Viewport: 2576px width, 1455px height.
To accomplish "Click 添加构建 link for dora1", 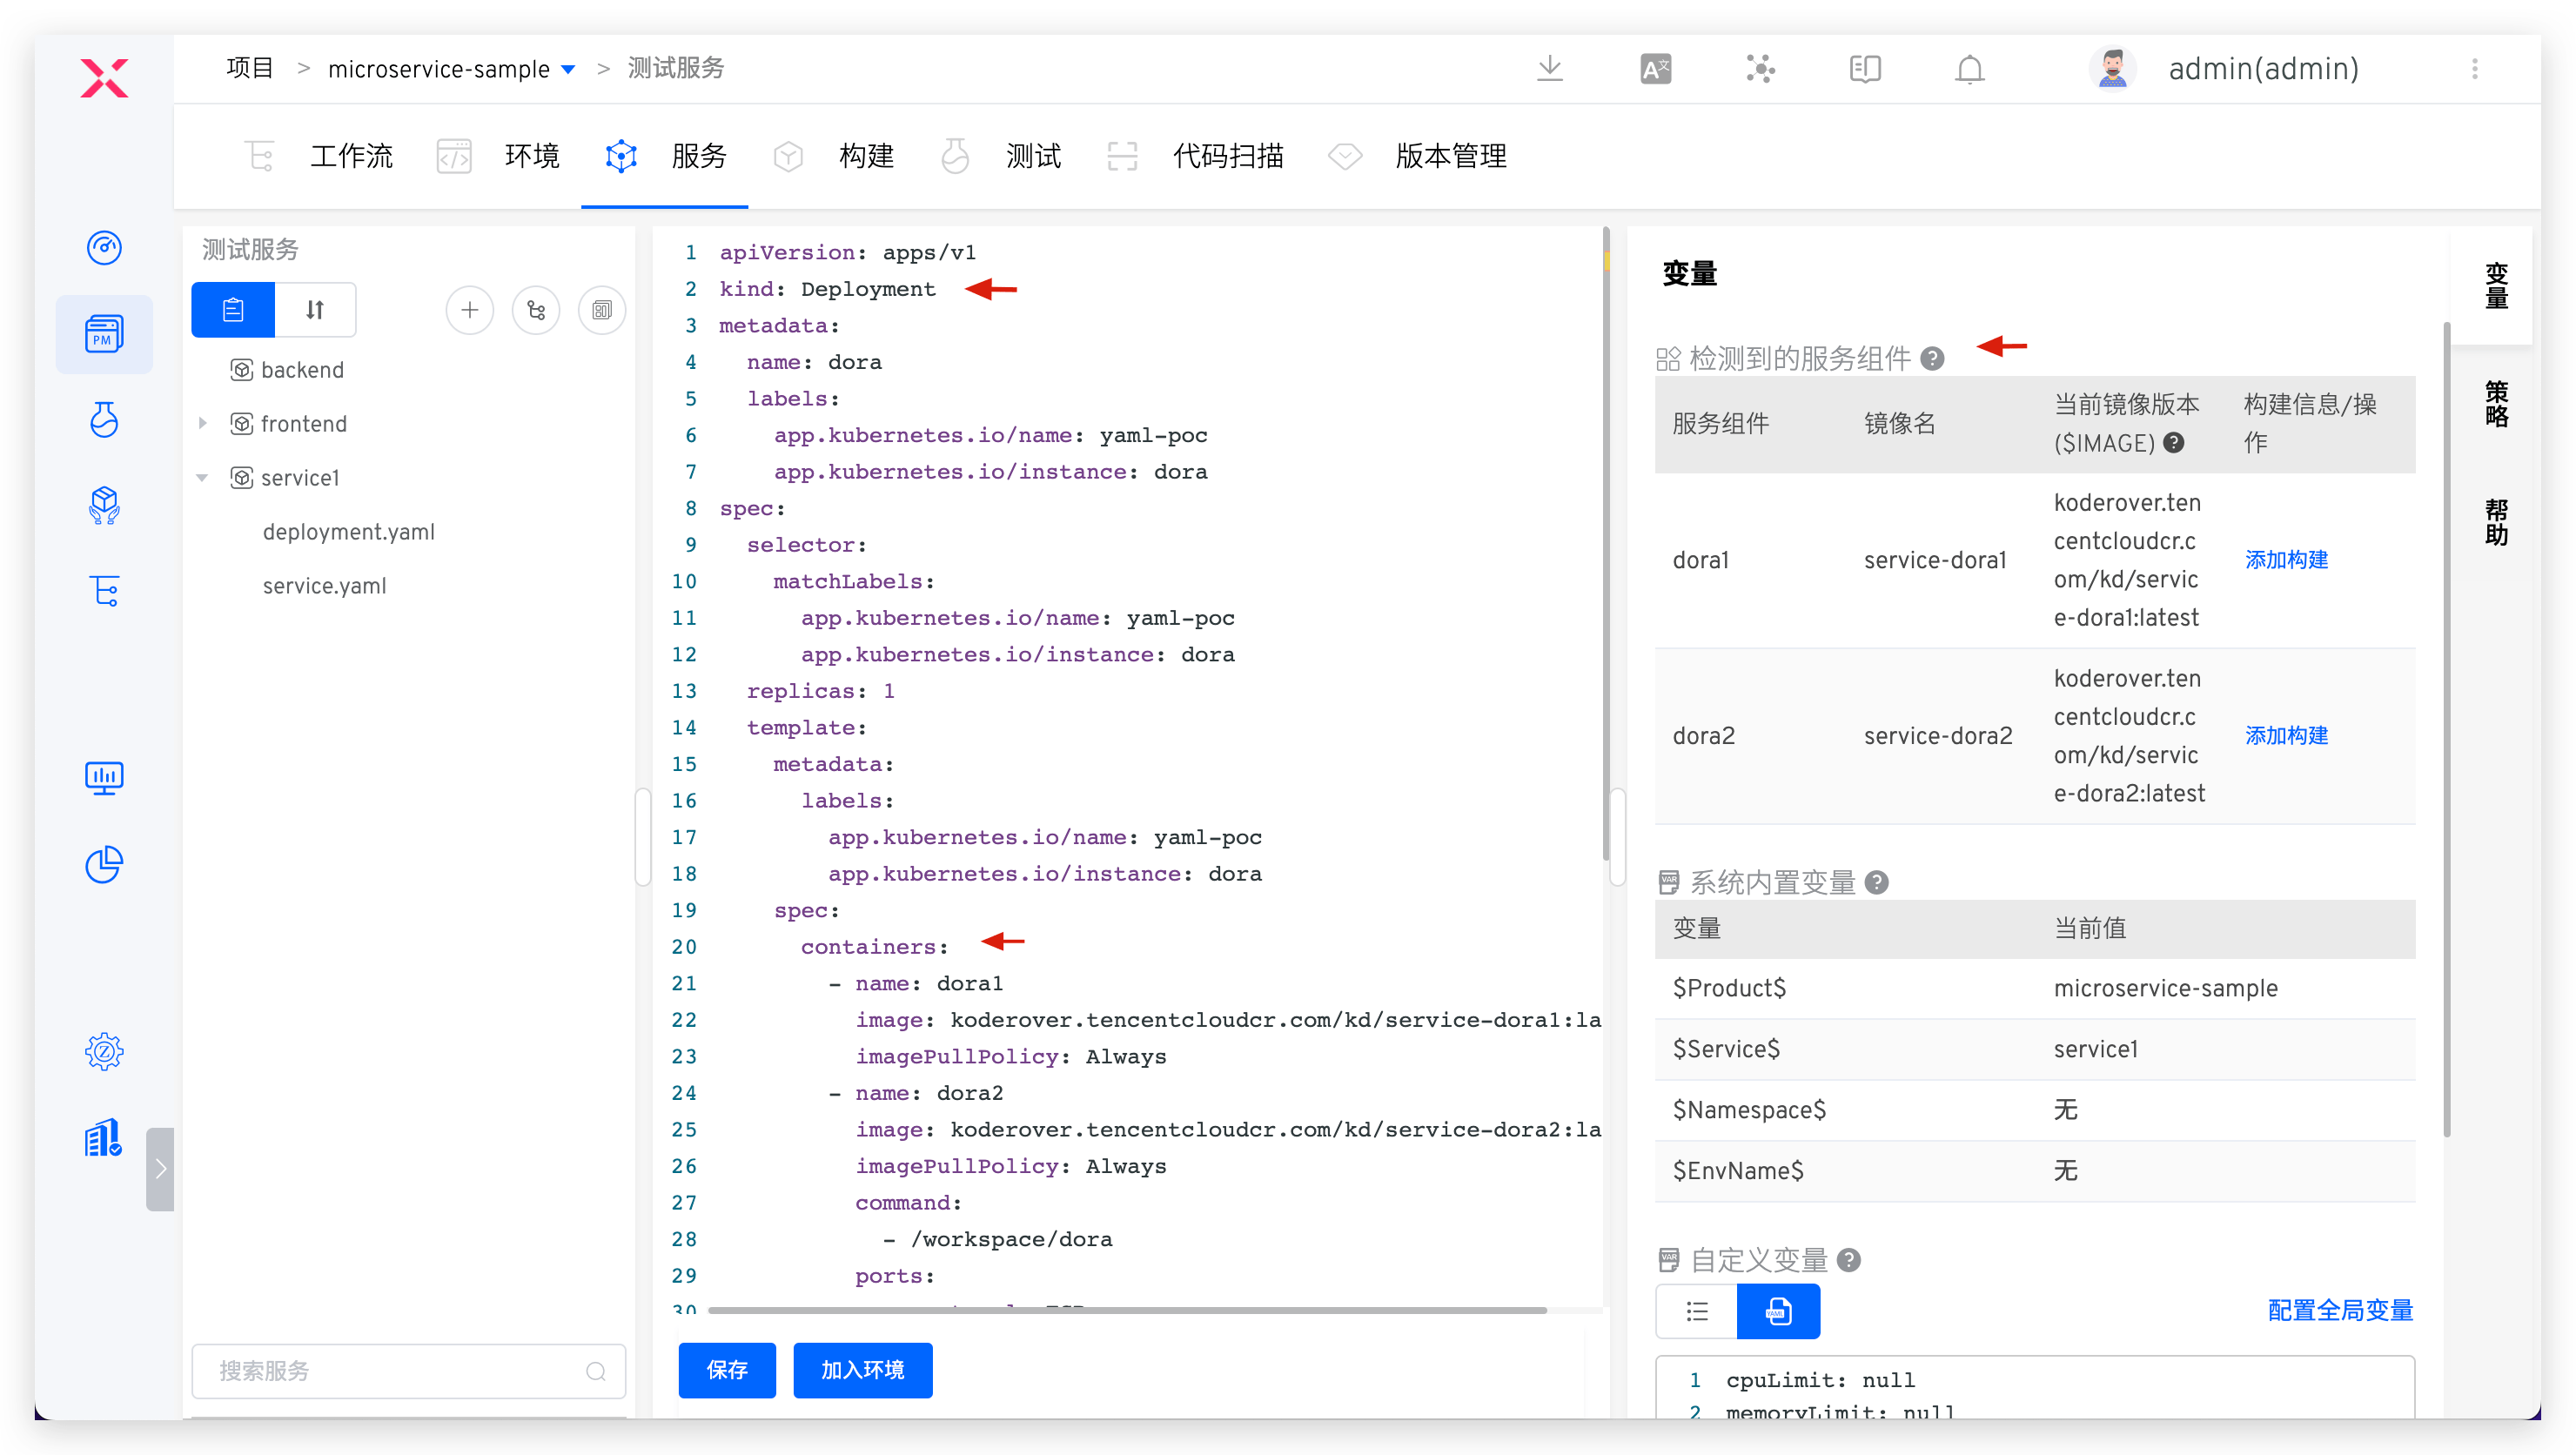I will pos(2286,560).
